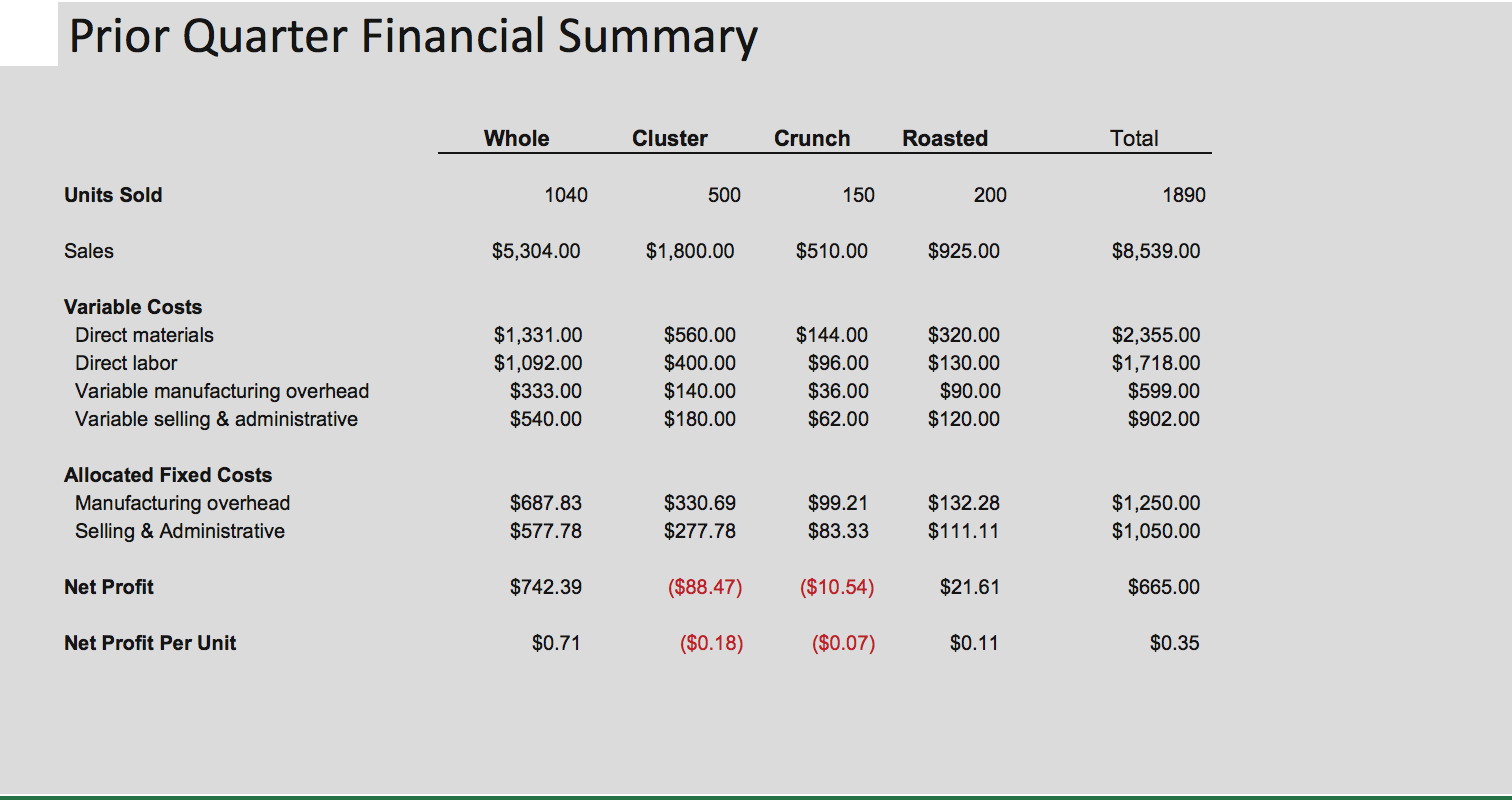Image resolution: width=1512 pixels, height=810 pixels.
Task: Click the Roasted column header
Action: 945,139
